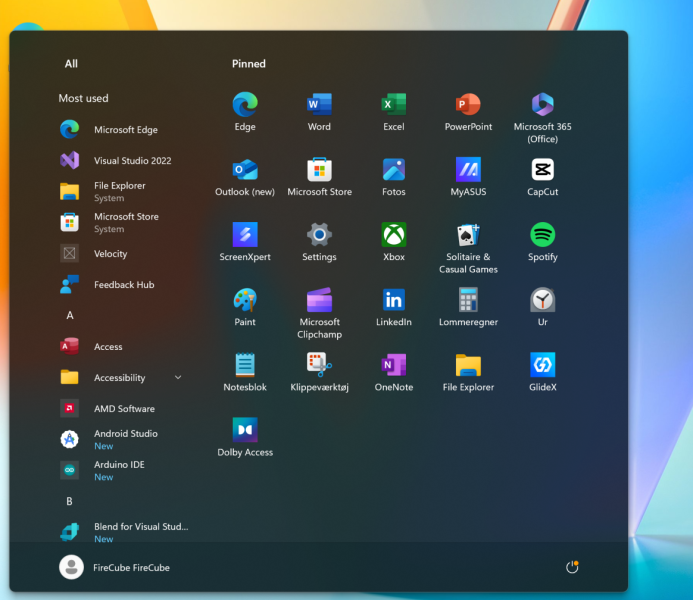Open Solitaire & Casual Games

[x=468, y=248]
